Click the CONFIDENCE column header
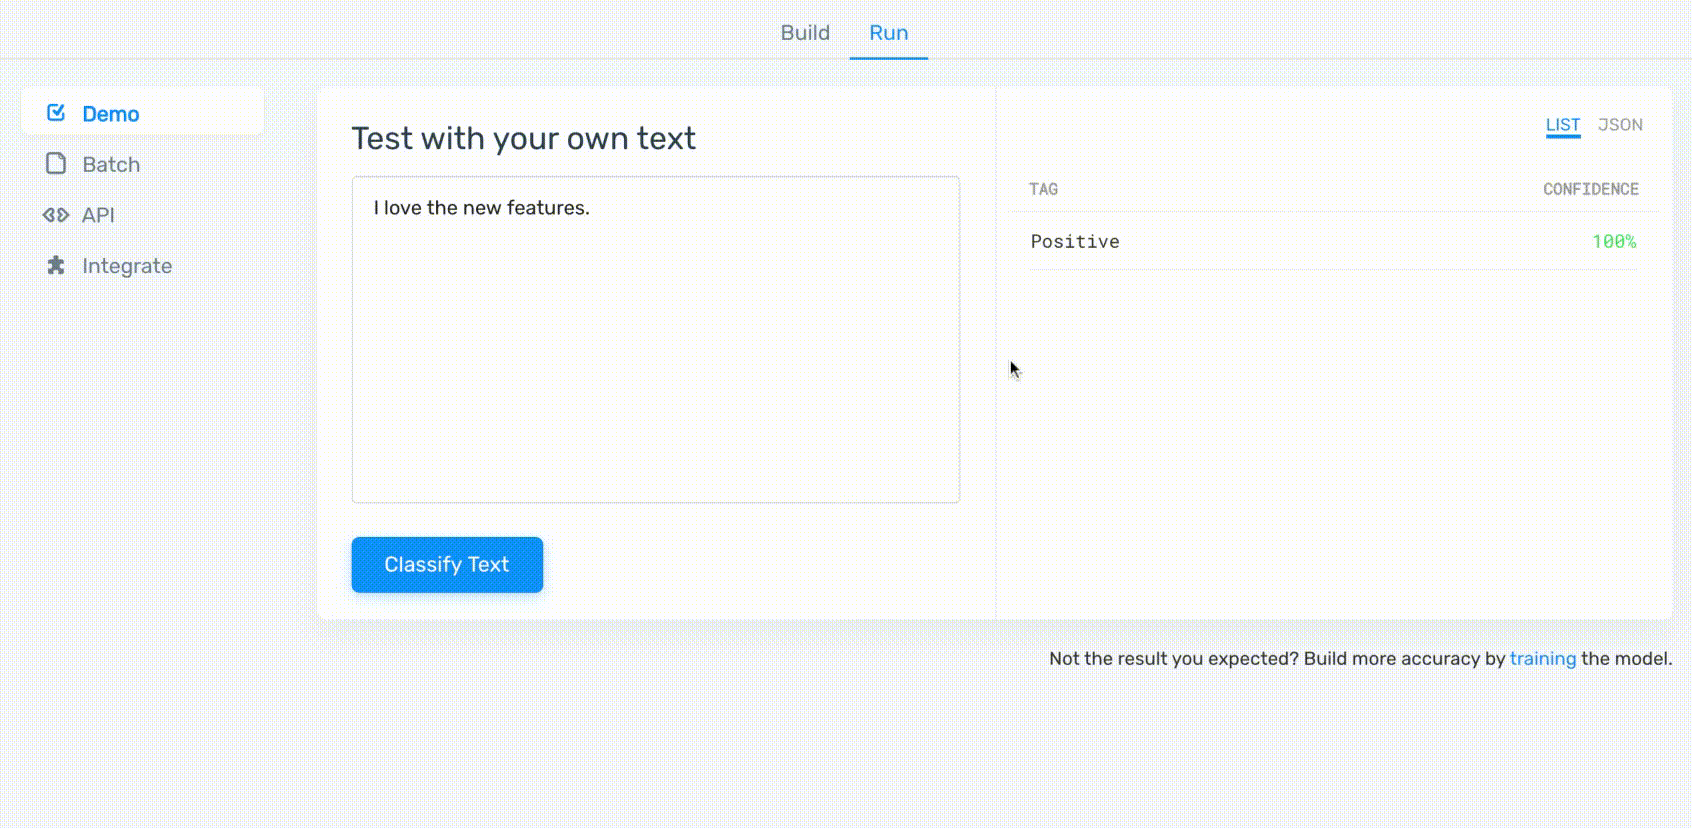This screenshot has width=1692, height=828. pos(1590,189)
